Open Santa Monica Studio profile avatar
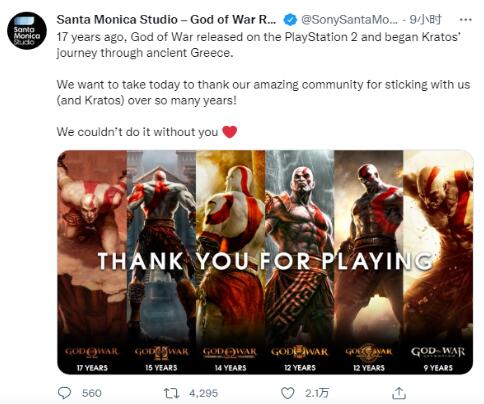The height and width of the screenshot is (404, 484). point(27,31)
